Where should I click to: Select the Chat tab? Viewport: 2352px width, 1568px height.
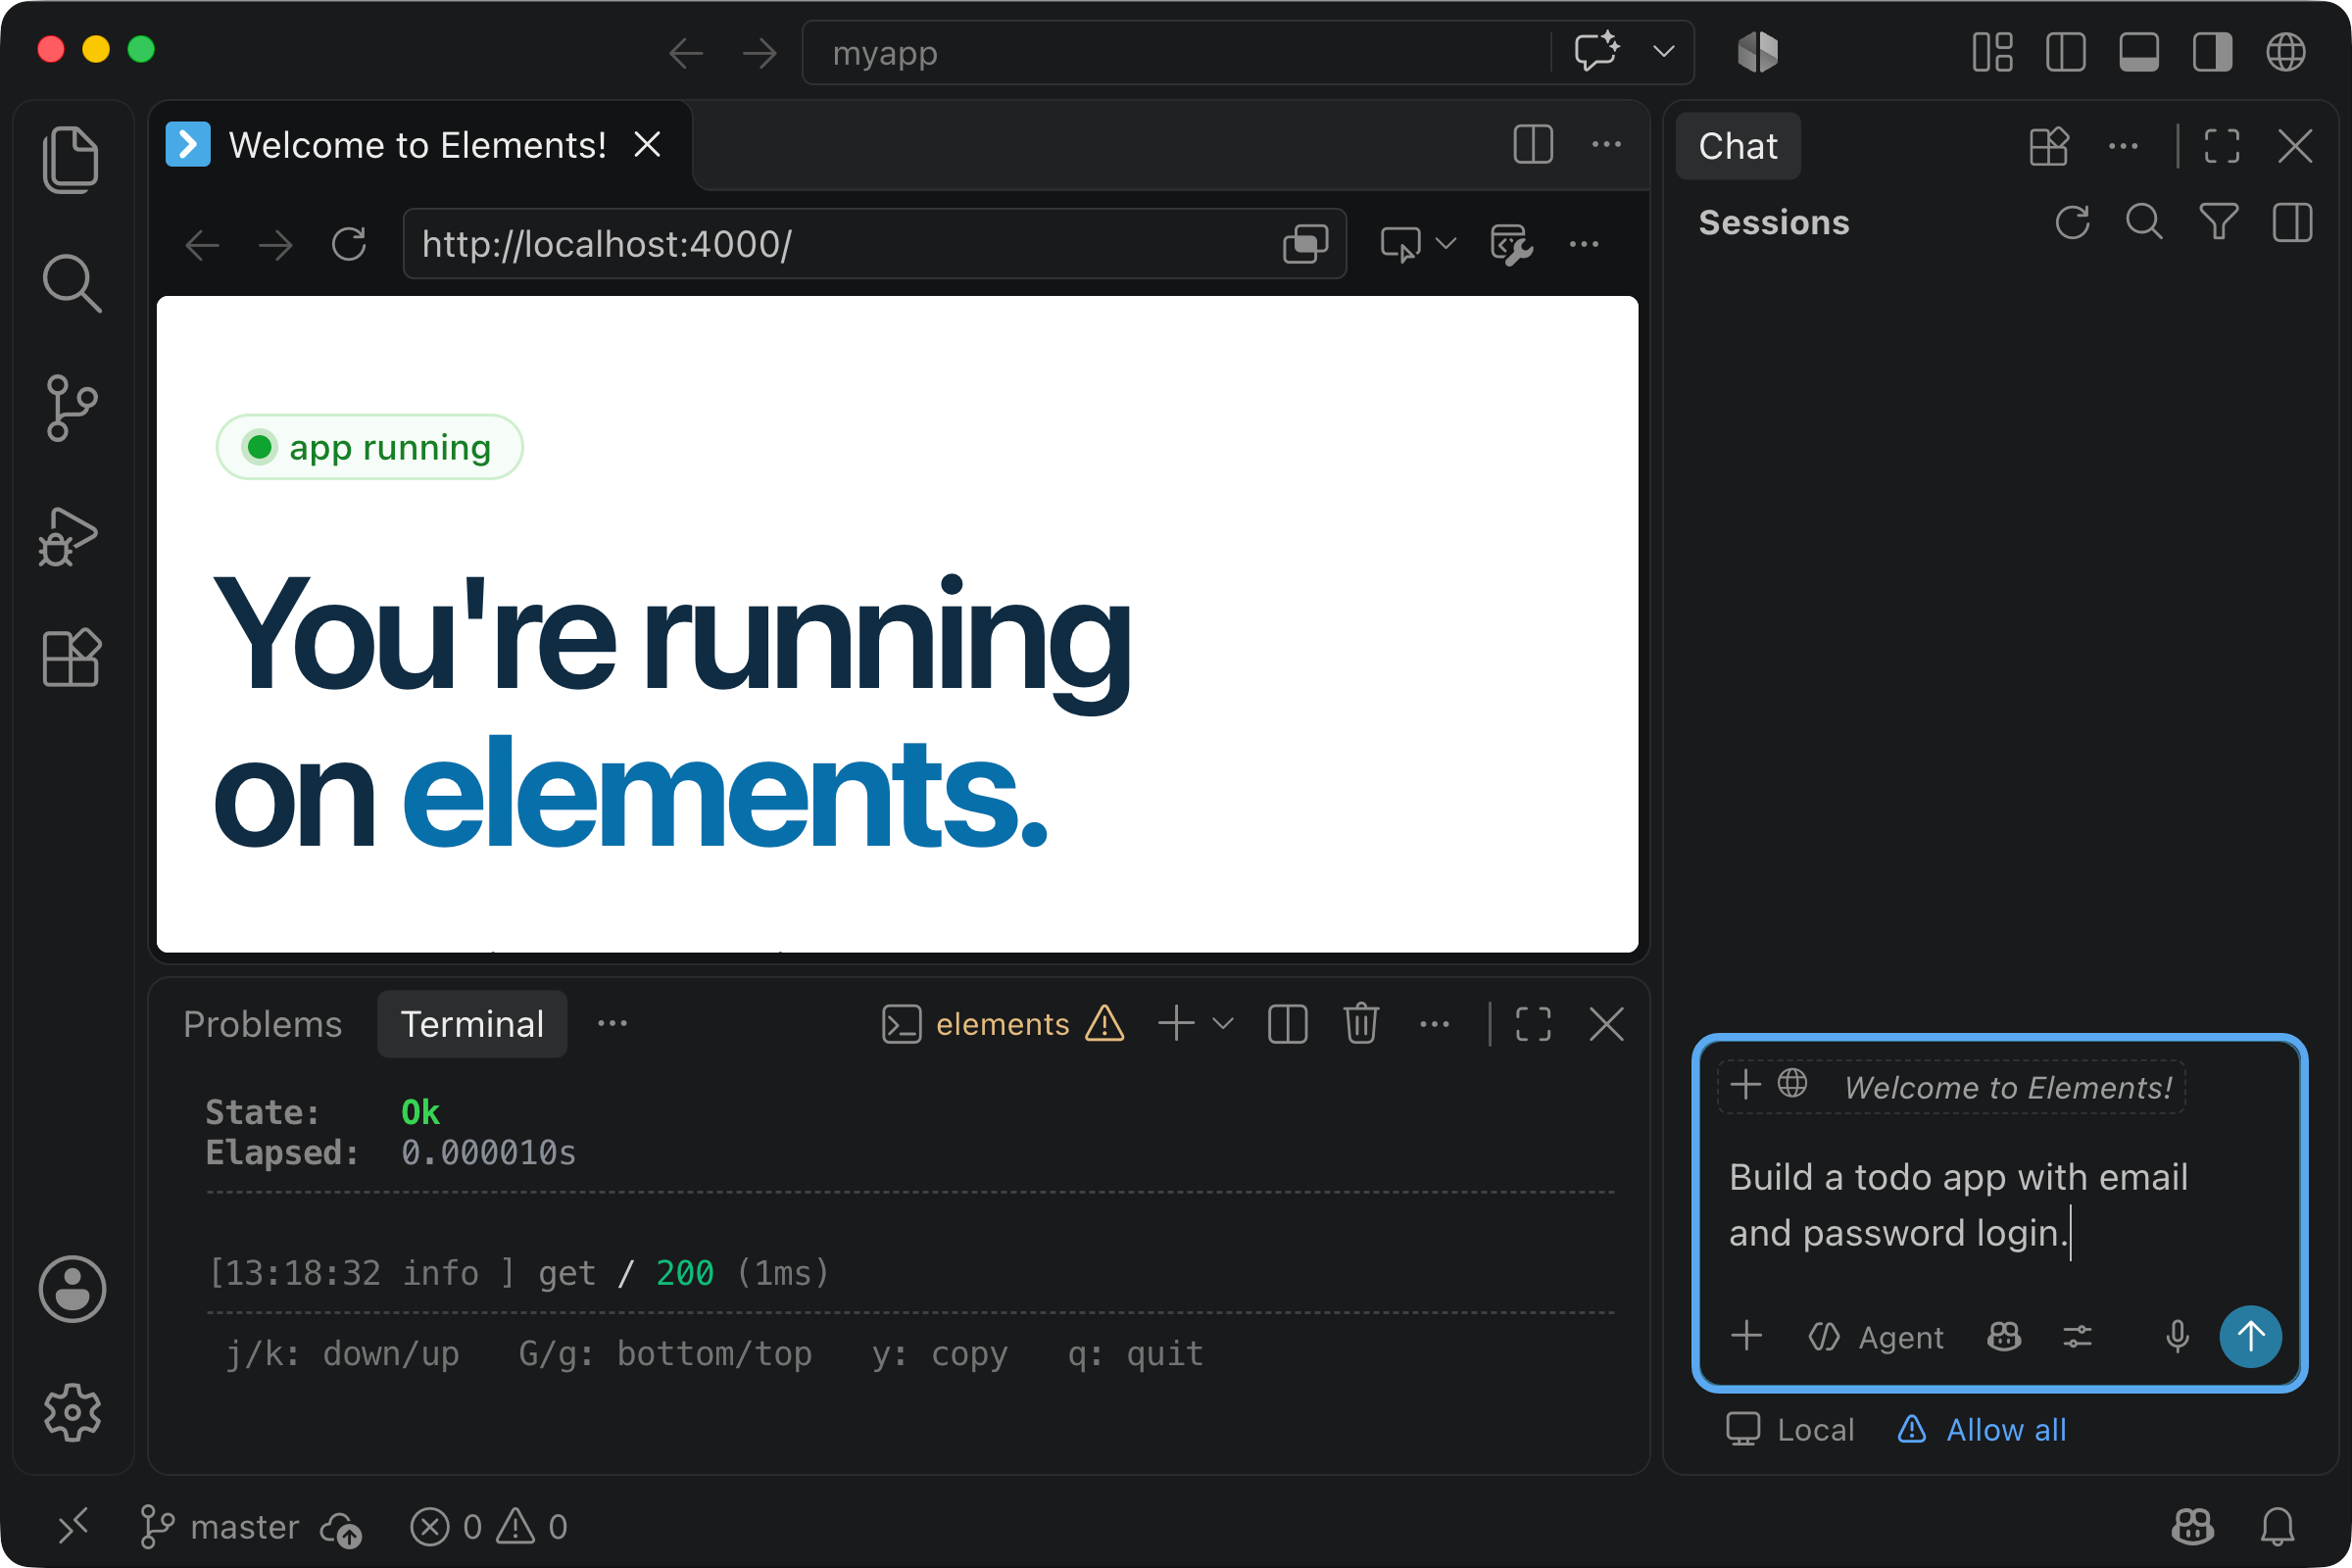point(1738,146)
